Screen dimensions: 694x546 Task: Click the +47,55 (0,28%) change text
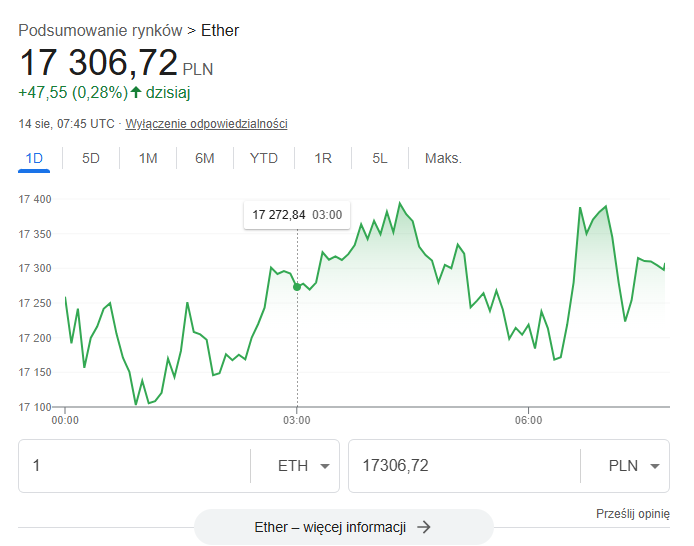click(73, 92)
